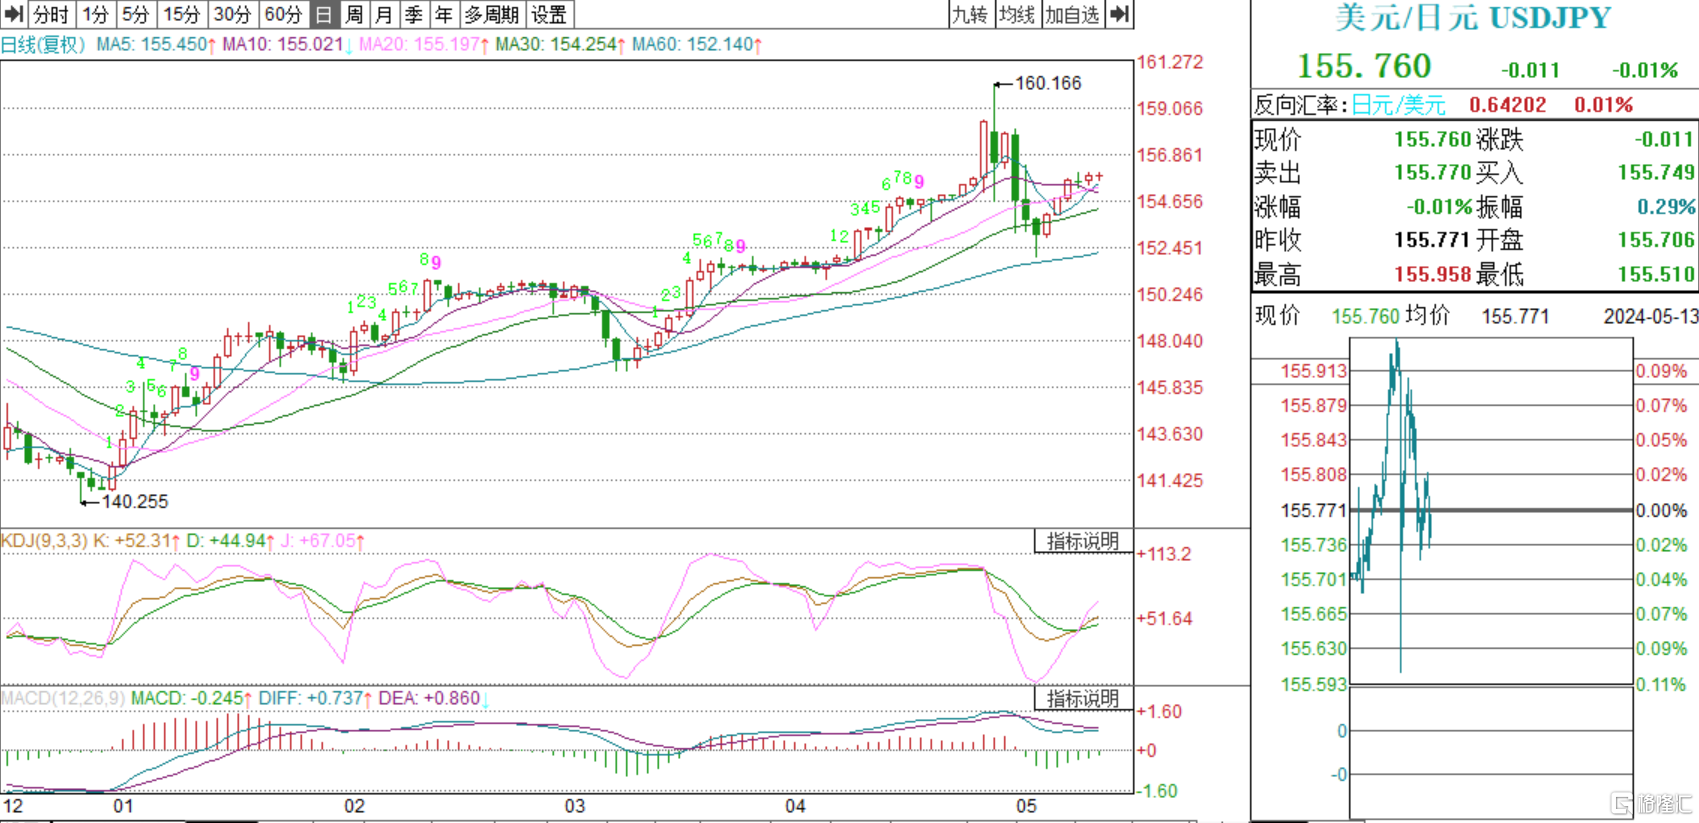The width and height of the screenshot is (1699, 823).
Task: Click 加自选 to add to watchlist
Action: click(1073, 14)
